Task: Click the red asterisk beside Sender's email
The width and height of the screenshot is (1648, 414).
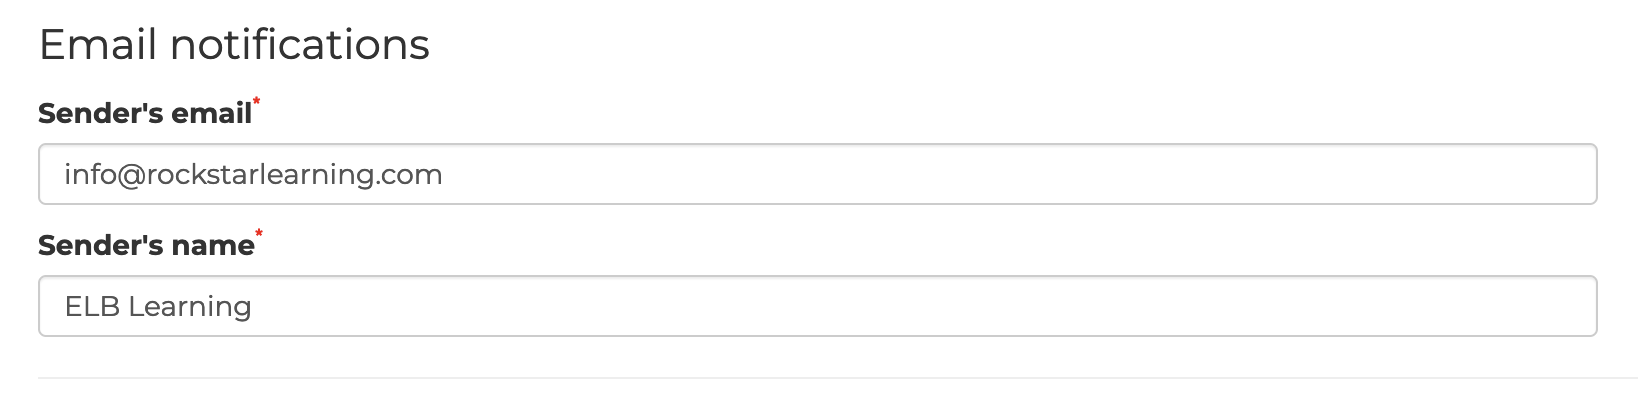Action: pos(257,102)
